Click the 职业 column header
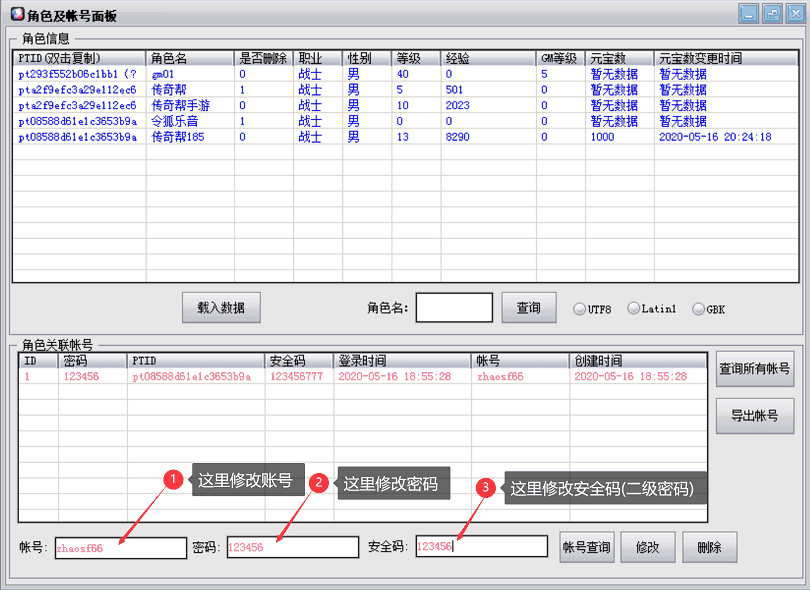 point(318,58)
